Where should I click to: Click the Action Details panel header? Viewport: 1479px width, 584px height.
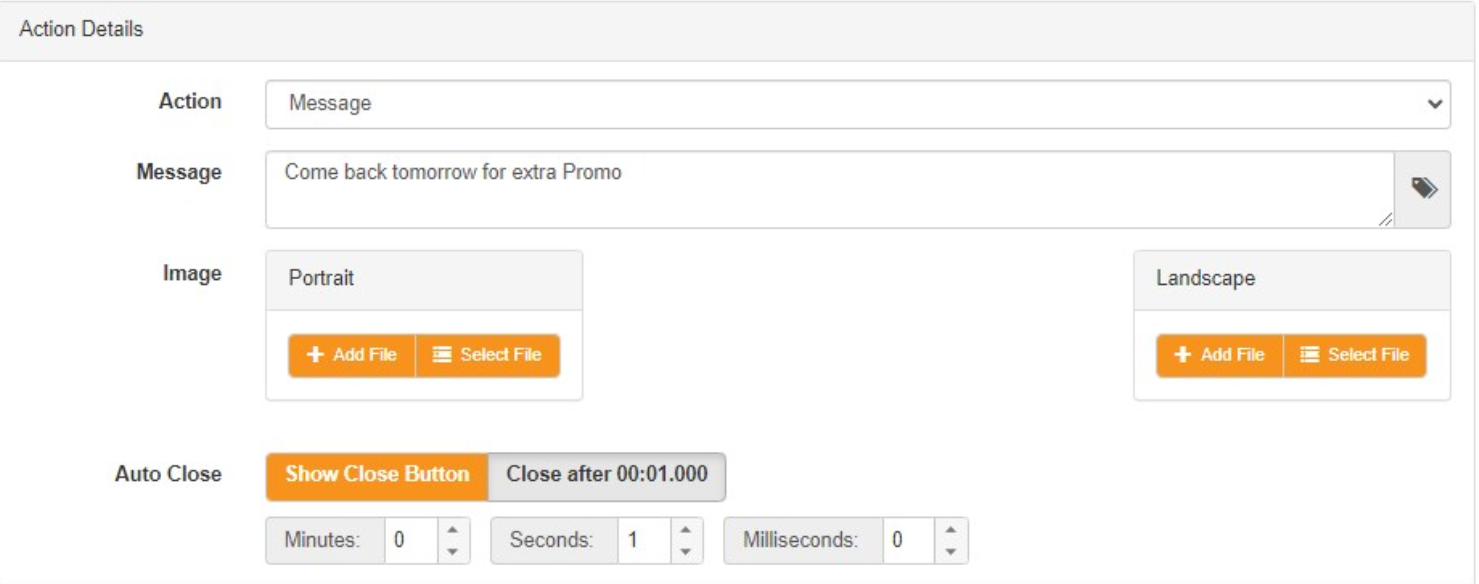click(739, 30)
